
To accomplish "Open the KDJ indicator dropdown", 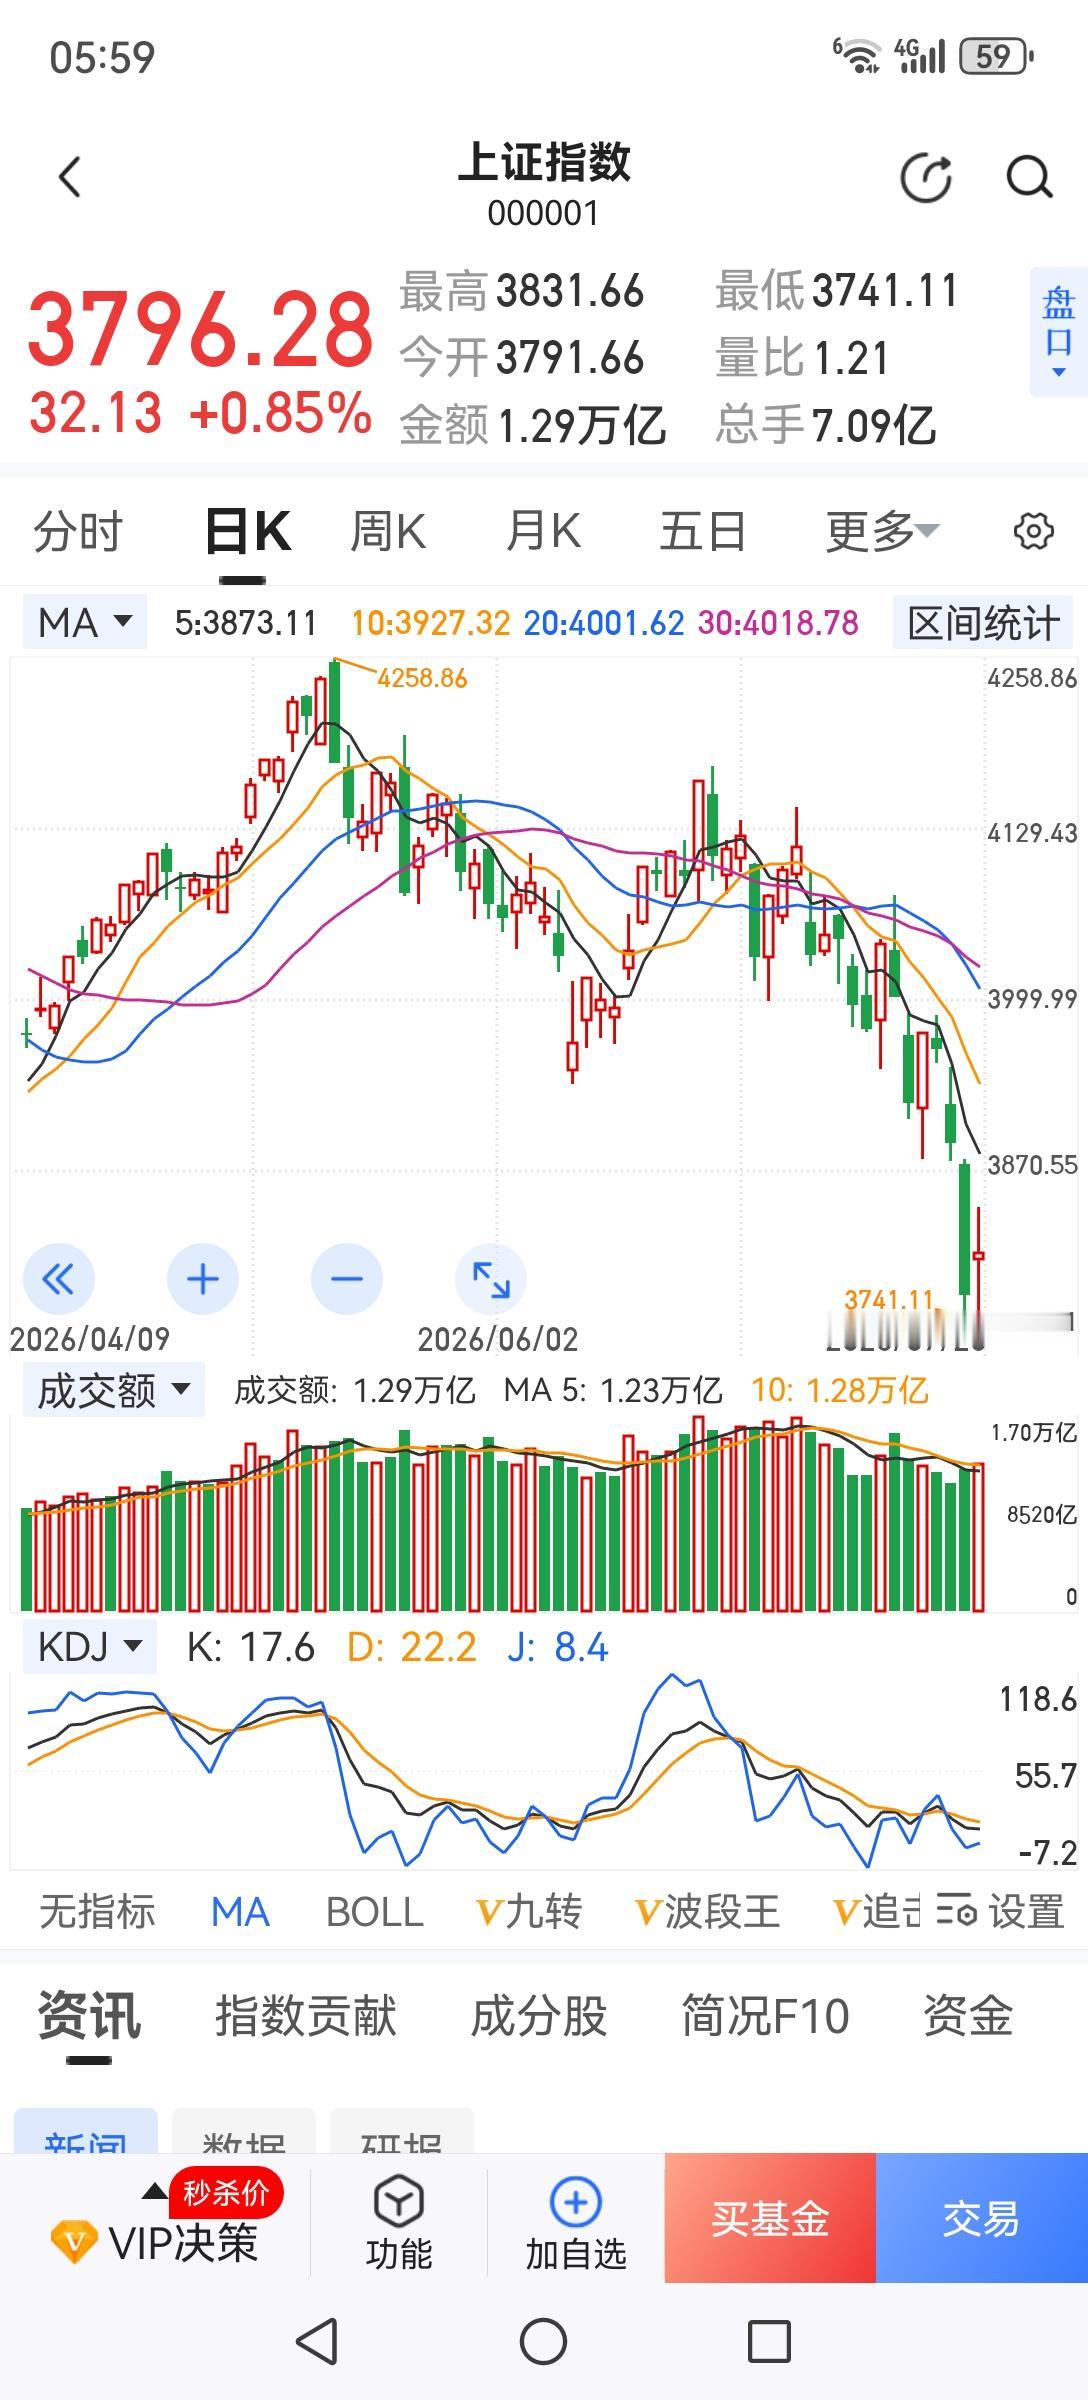I will [x=90, y=1646].
